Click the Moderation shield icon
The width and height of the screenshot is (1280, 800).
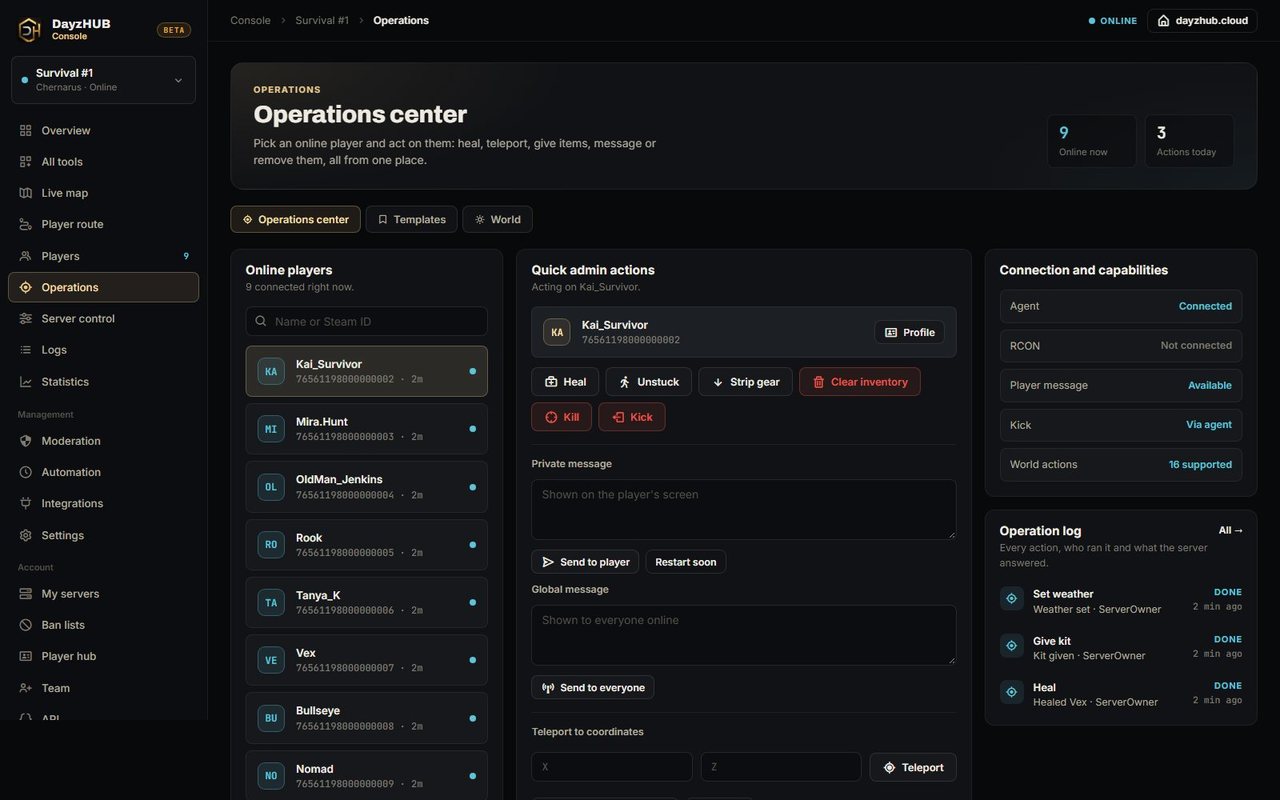[26, 441]
